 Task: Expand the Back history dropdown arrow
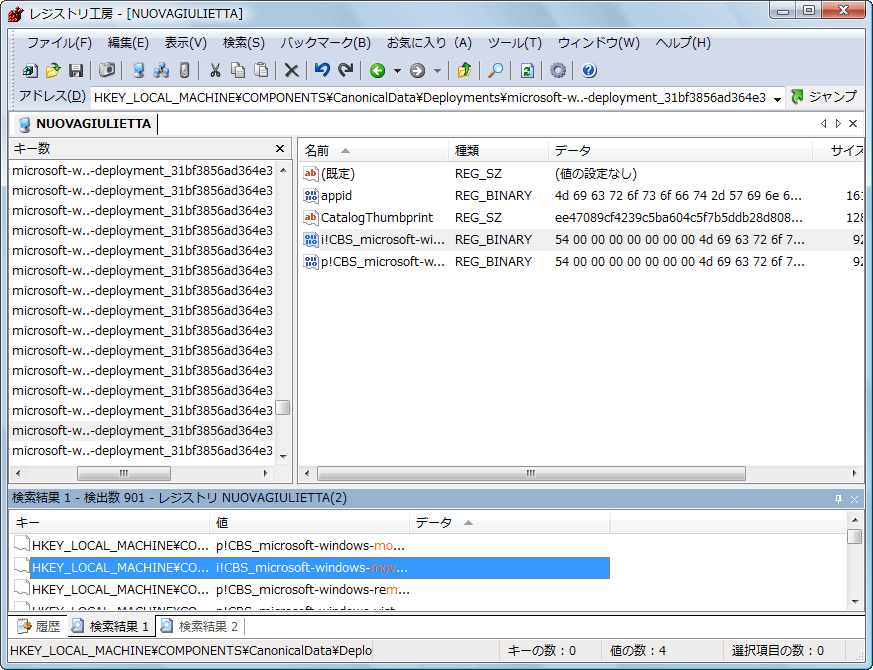(397, 71)
